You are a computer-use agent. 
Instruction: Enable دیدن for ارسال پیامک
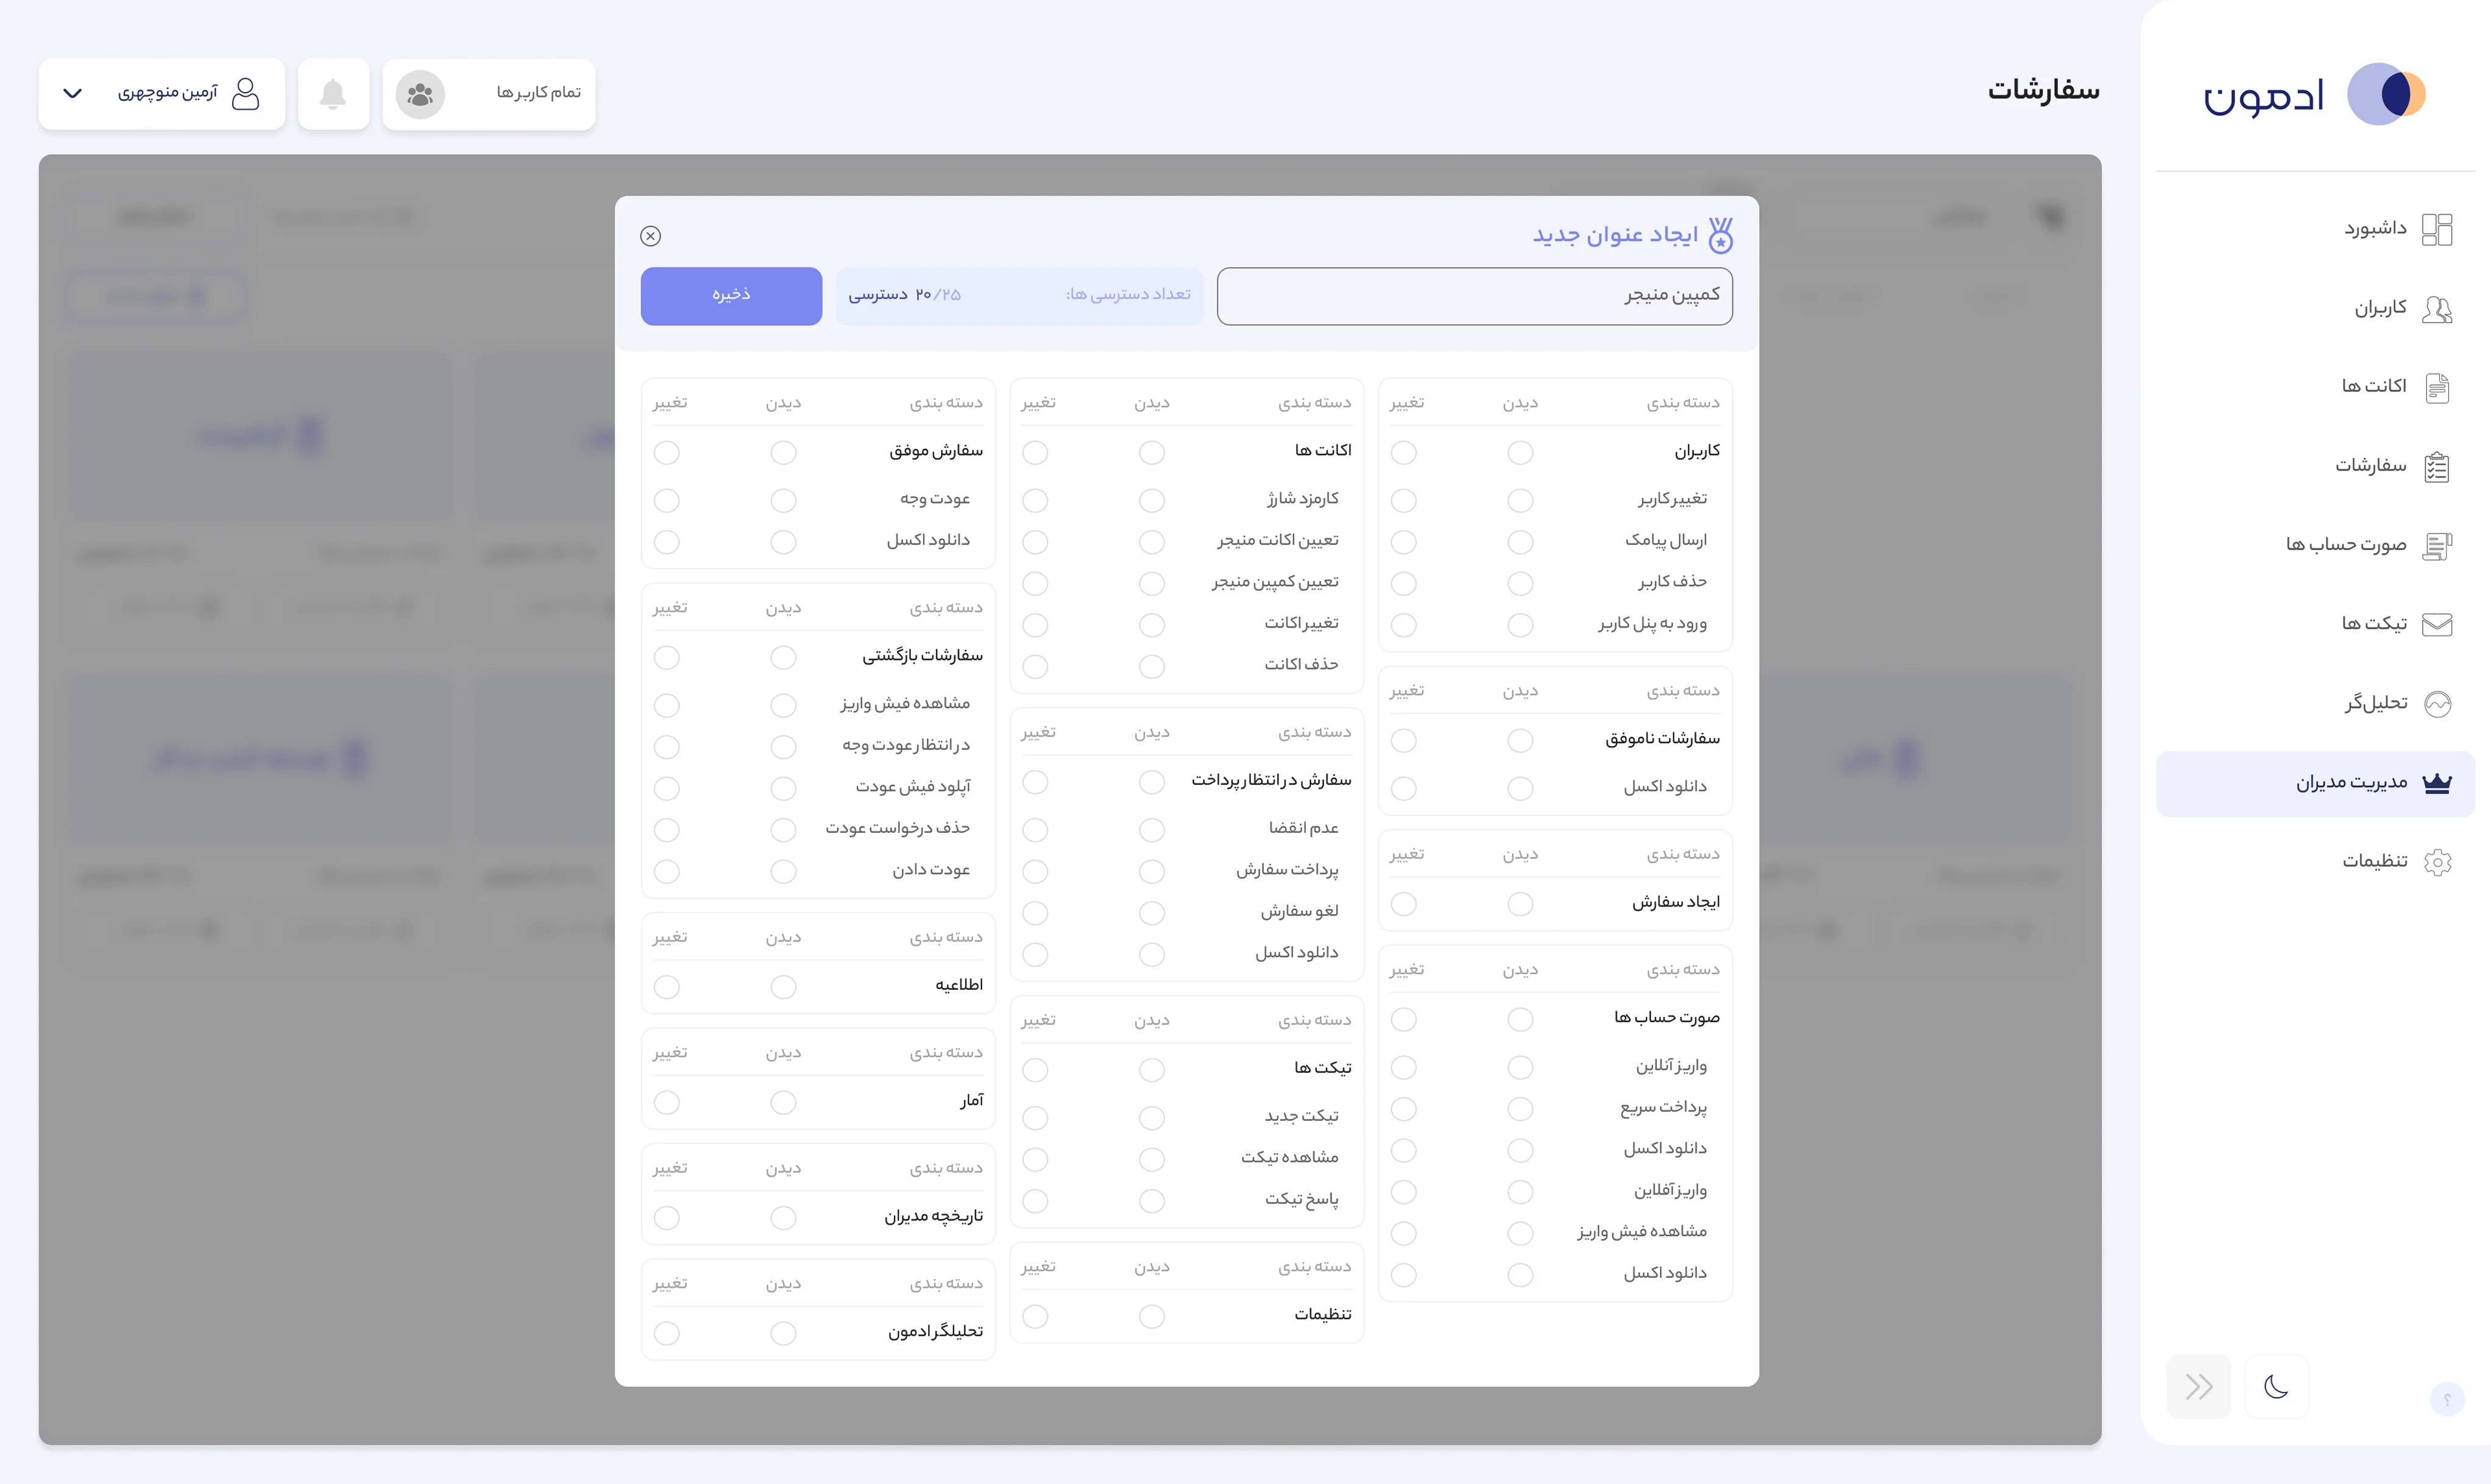pyautogui.click(x=1520, y=542)
